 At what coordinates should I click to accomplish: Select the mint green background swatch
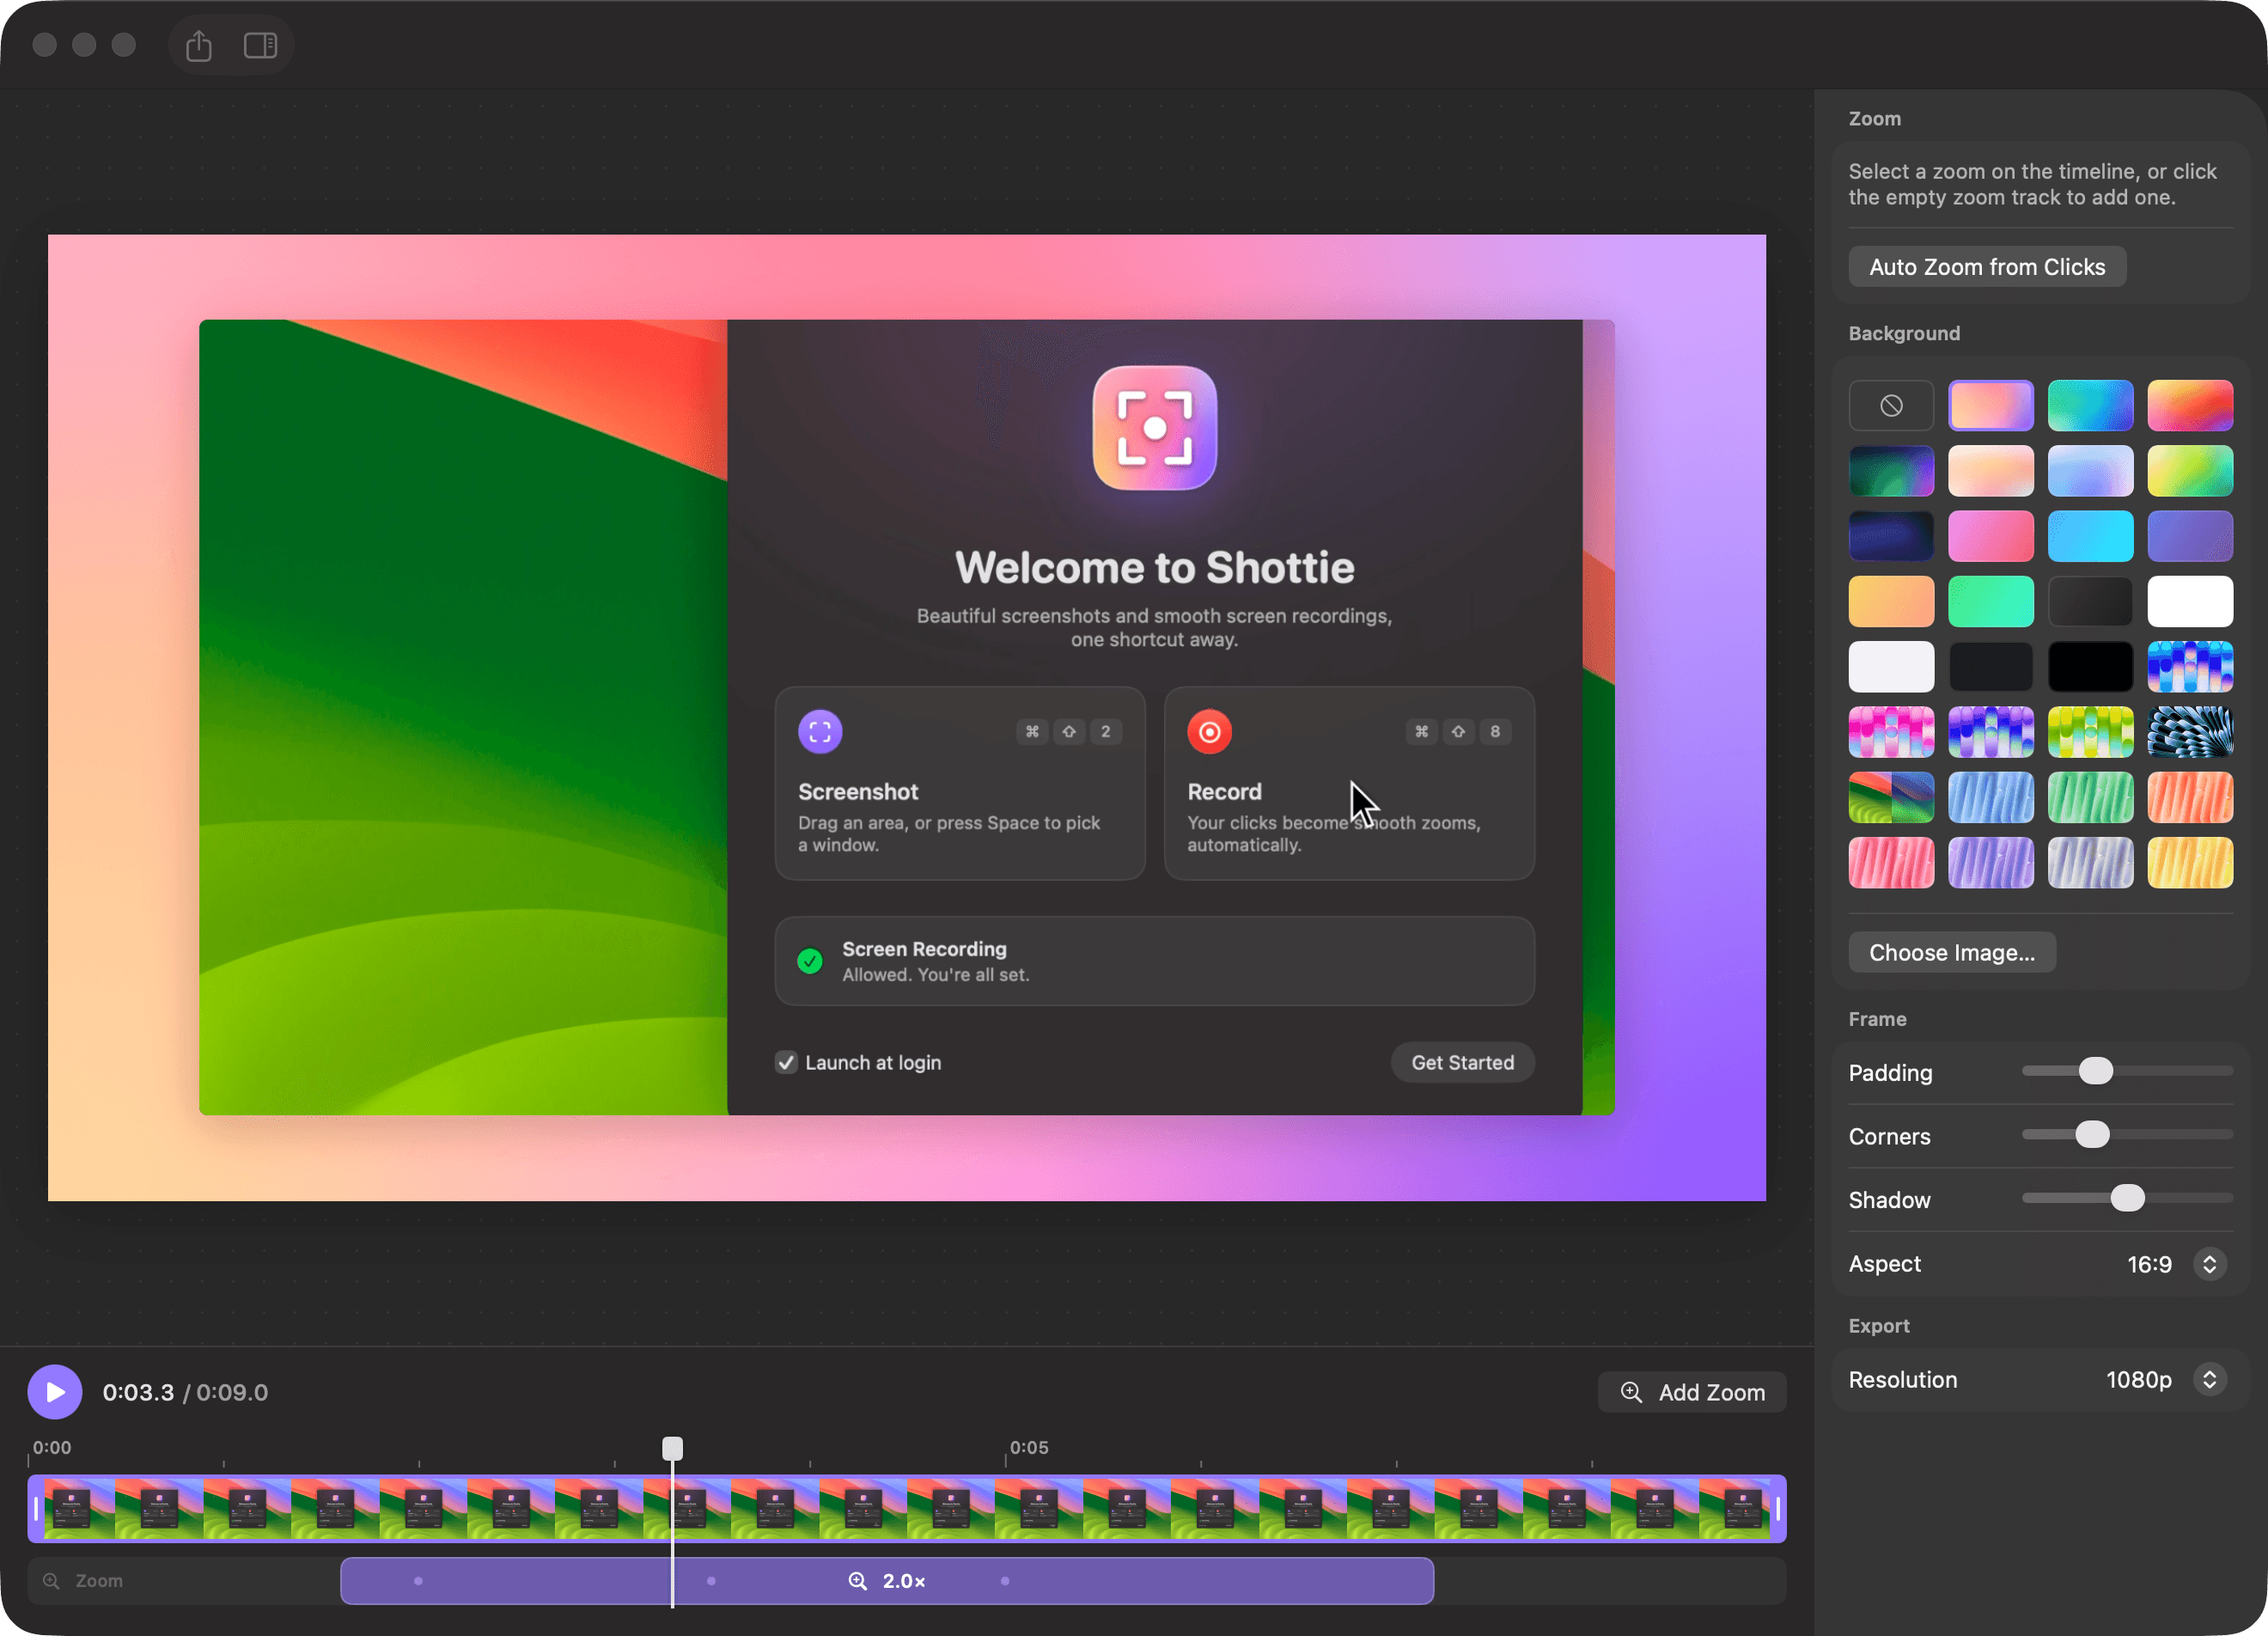[1991, 601]
